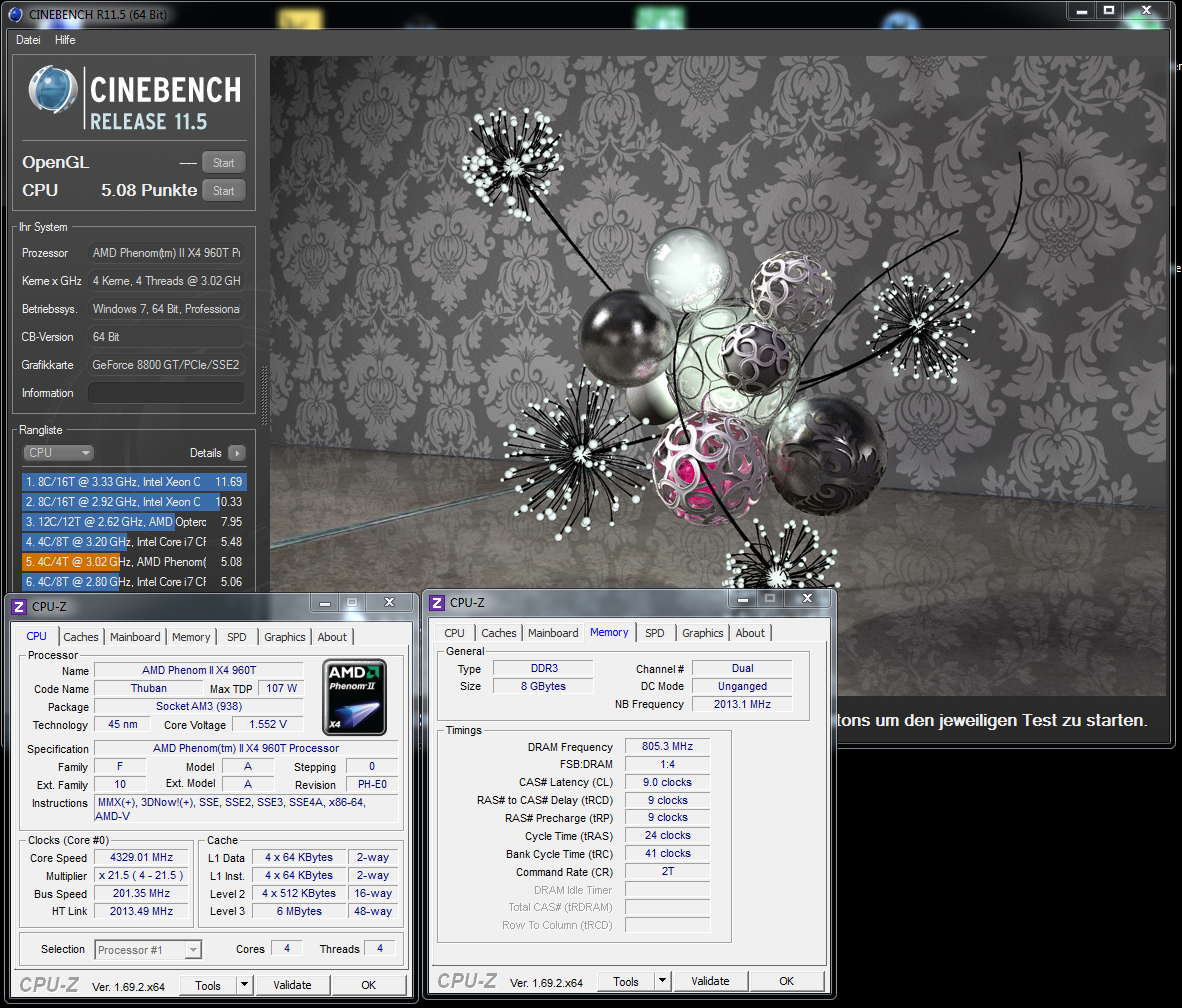This screenshot has height=1008, width=1182.
Task: Open the CPU ranking type dropdown
Action: 59,453
